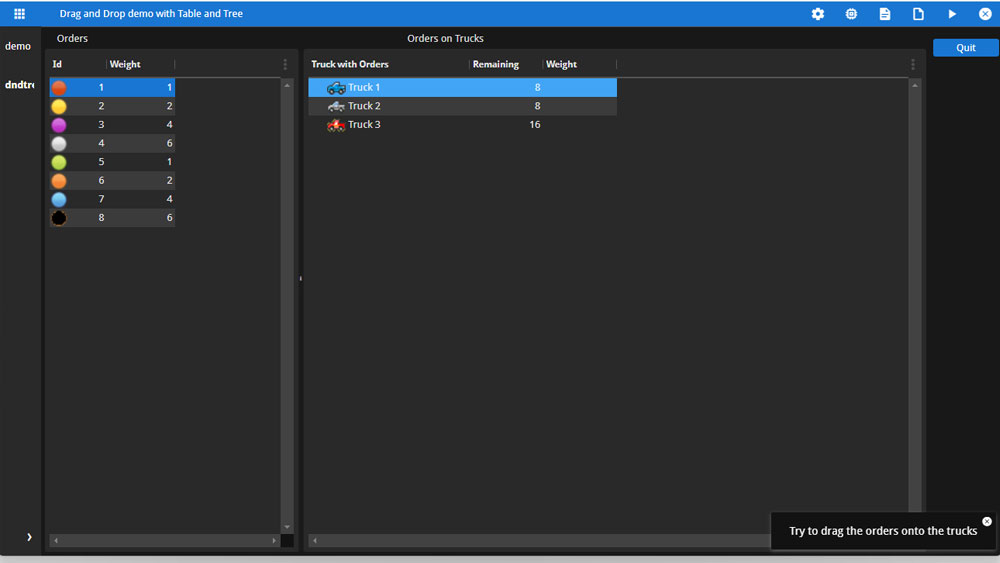
Task: Select the black ball order 8 row
Action: (x=112, y=217)
